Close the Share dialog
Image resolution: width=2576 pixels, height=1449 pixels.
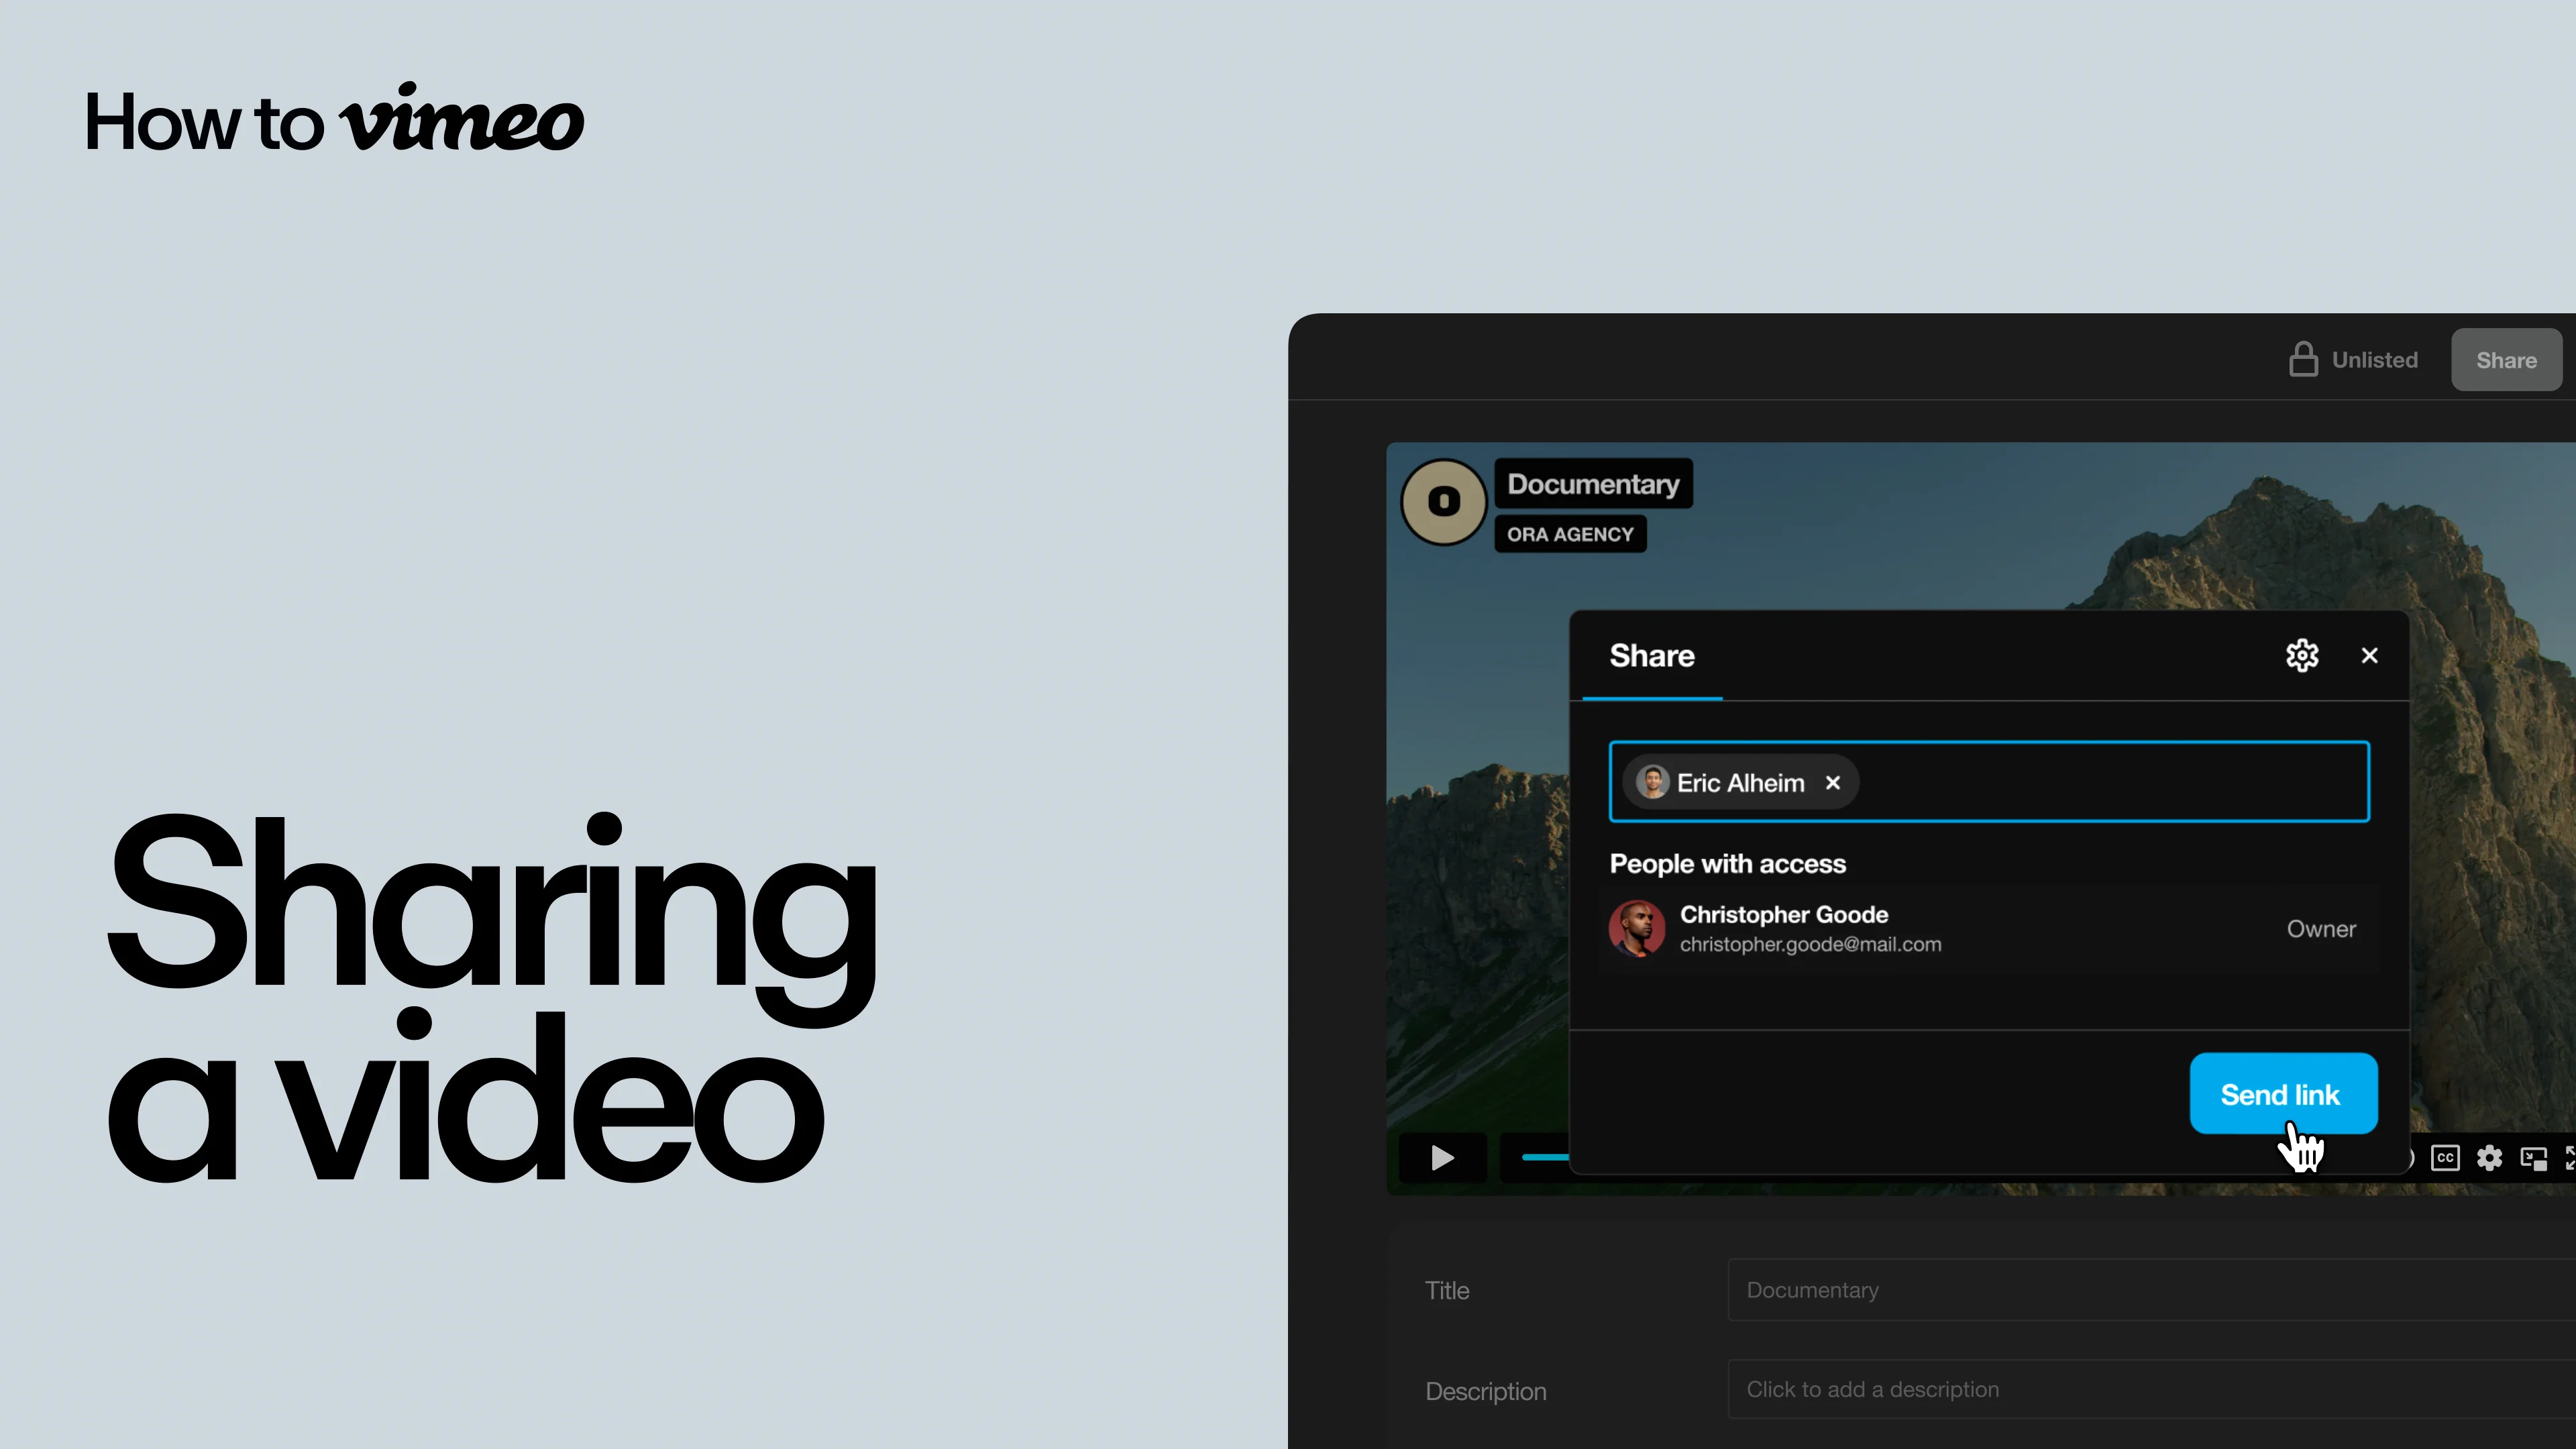(x=2369, y=656)
